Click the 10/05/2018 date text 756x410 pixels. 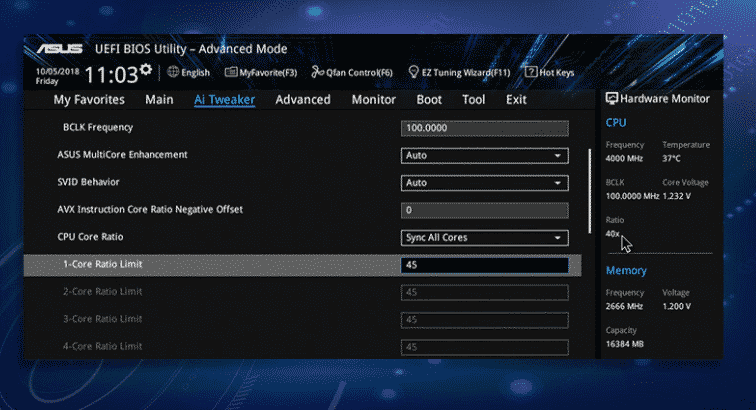pyautogui.click(x=57, y=71)
